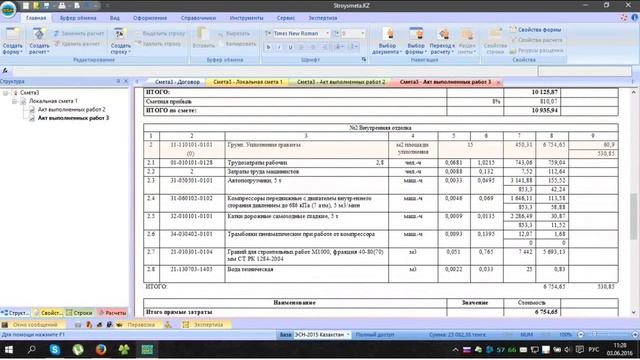The height and width of the screenshot is (360, 640).
Task: Switch to the Главная ribbon tab
Action: coord(36,18)
